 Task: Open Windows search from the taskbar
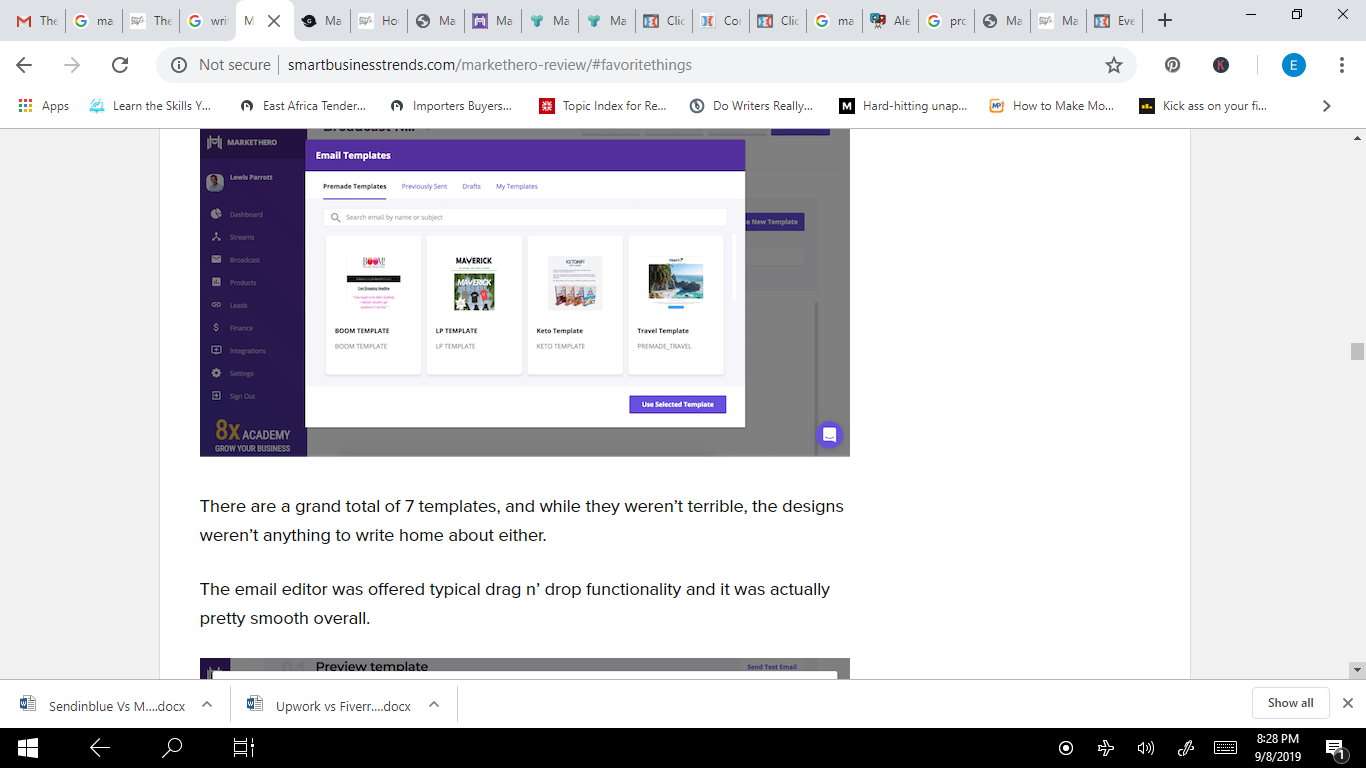click(172, 748)
